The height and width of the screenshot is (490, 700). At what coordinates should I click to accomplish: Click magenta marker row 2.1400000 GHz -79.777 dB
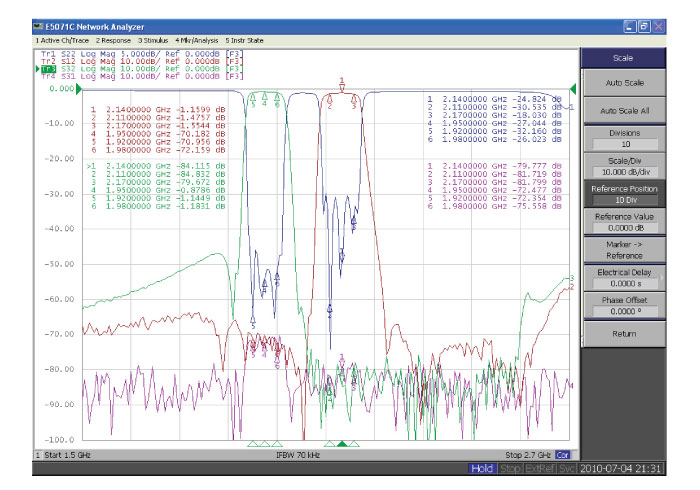[494, 166]
